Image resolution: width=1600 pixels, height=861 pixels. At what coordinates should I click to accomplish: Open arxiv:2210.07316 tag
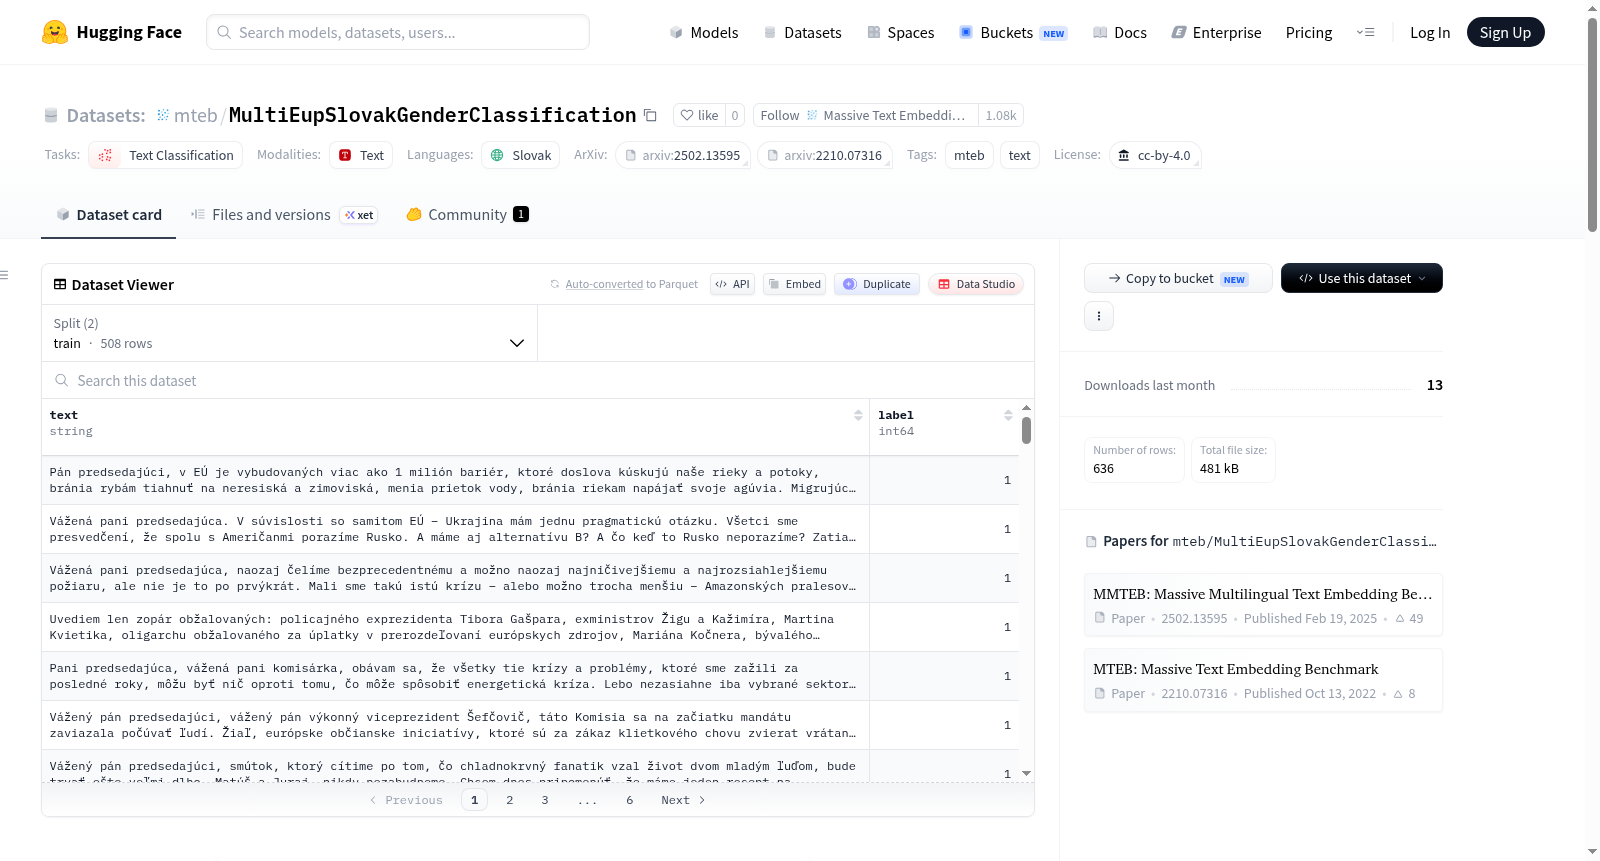825,155
